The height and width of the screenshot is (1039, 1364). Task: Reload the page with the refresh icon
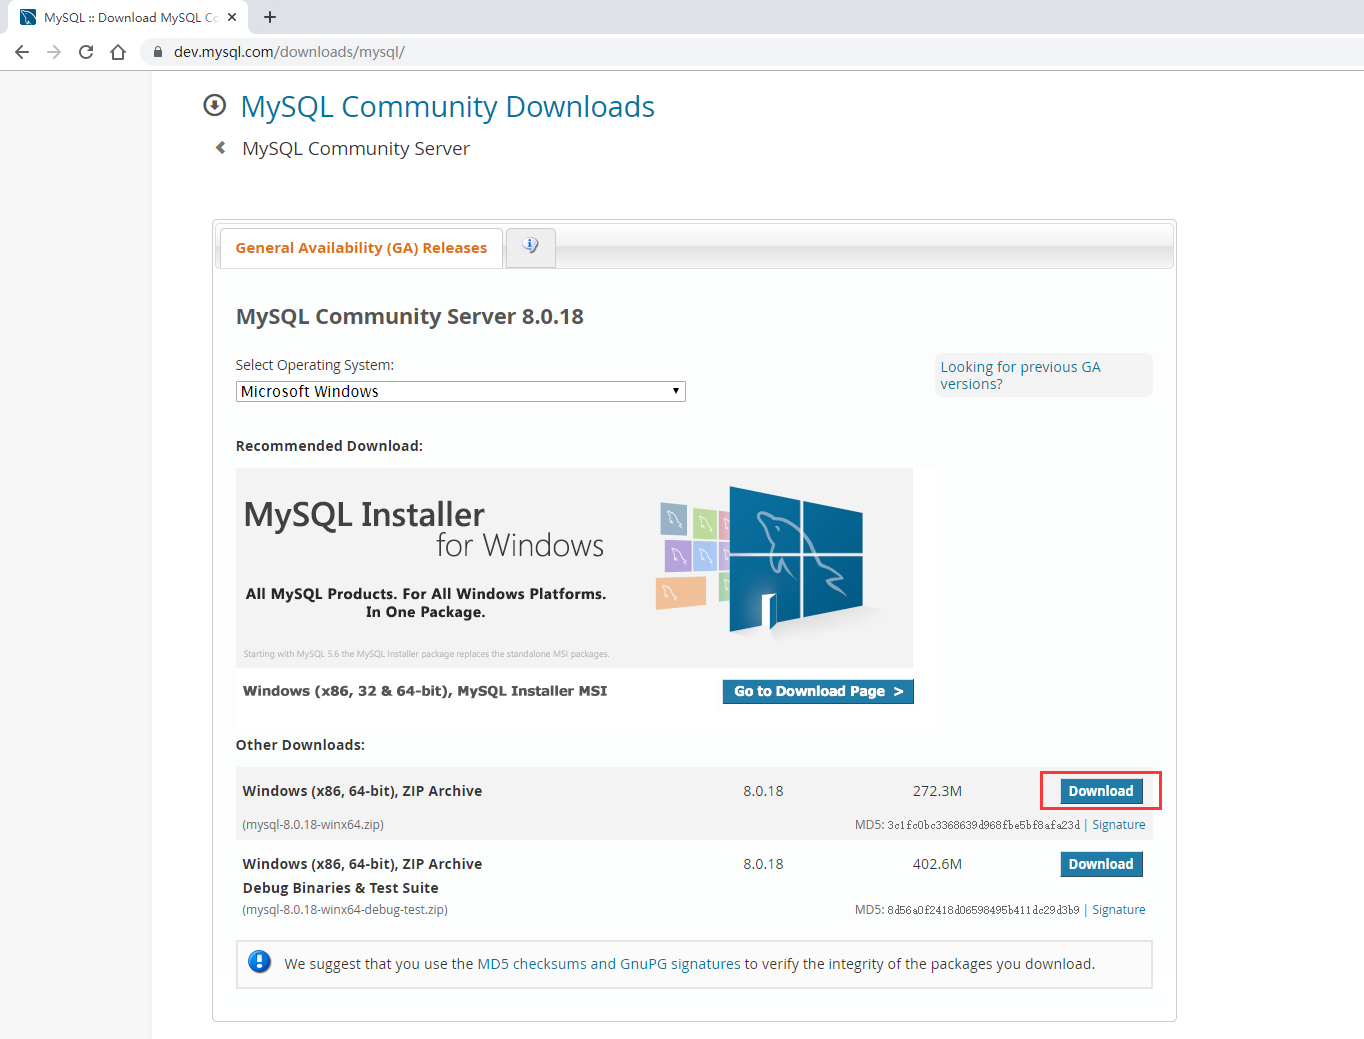click(86, 52)
